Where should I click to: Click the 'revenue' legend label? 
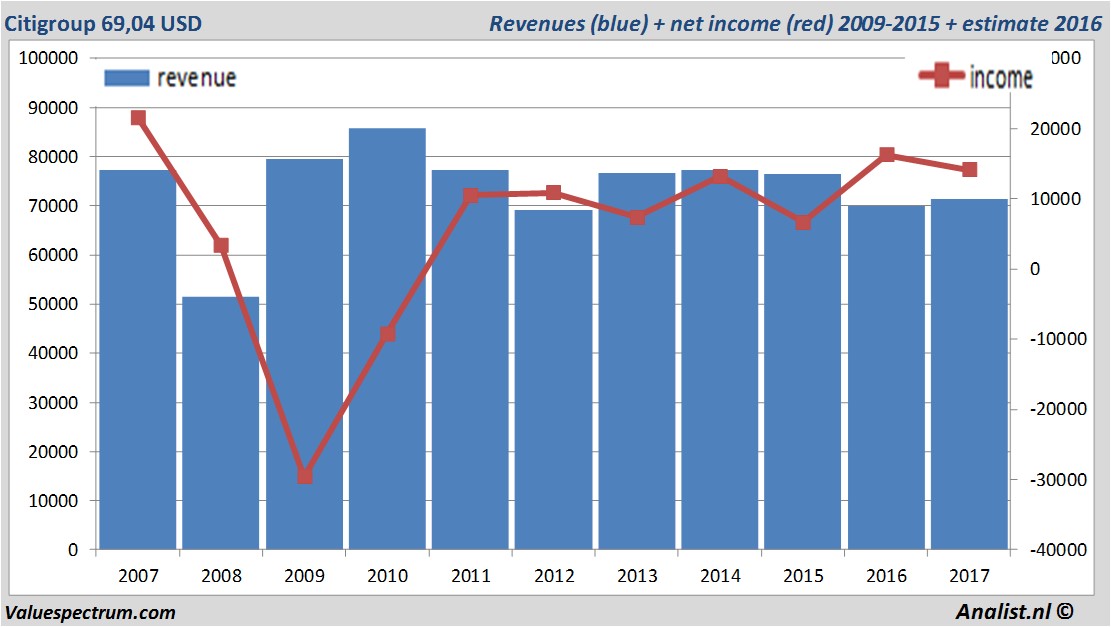click(196, 78)
